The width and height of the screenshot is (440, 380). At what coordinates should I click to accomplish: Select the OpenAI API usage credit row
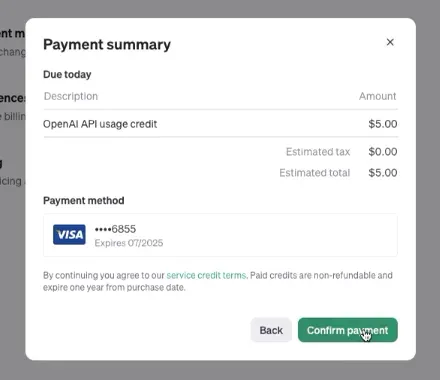pyautogui.click(x=220, y=124)
